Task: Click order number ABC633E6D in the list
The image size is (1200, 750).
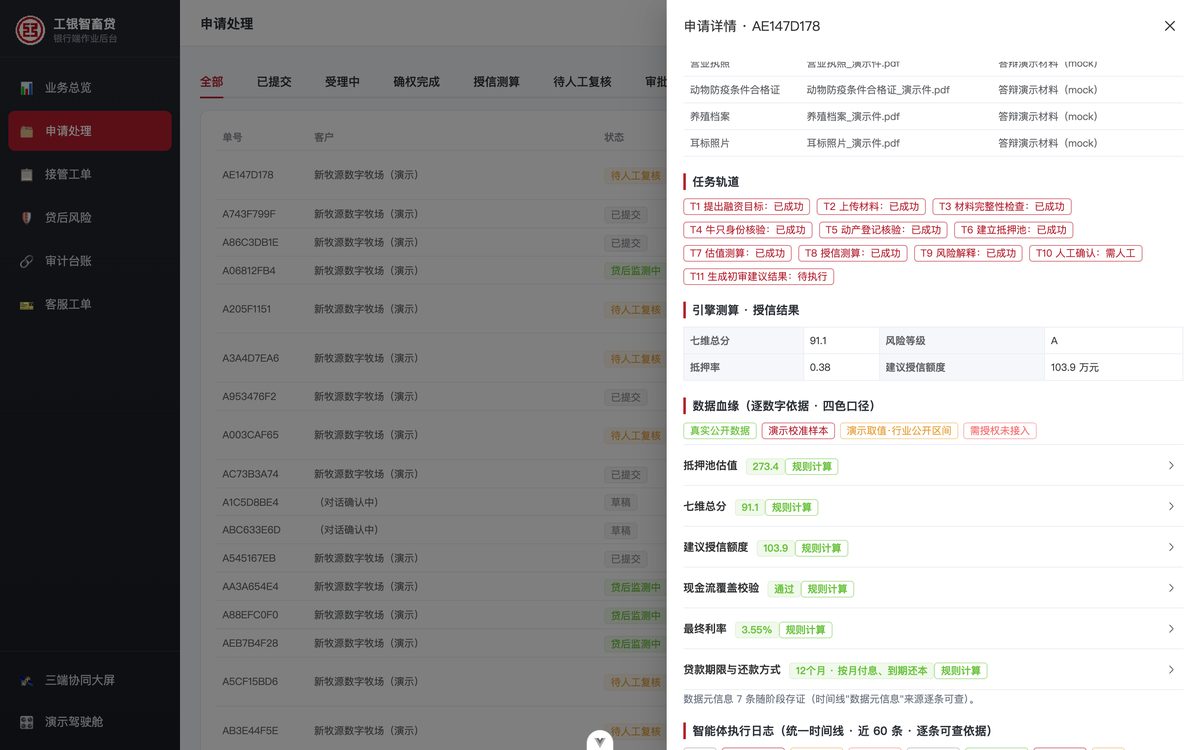Action: click(x=251, y=530)
